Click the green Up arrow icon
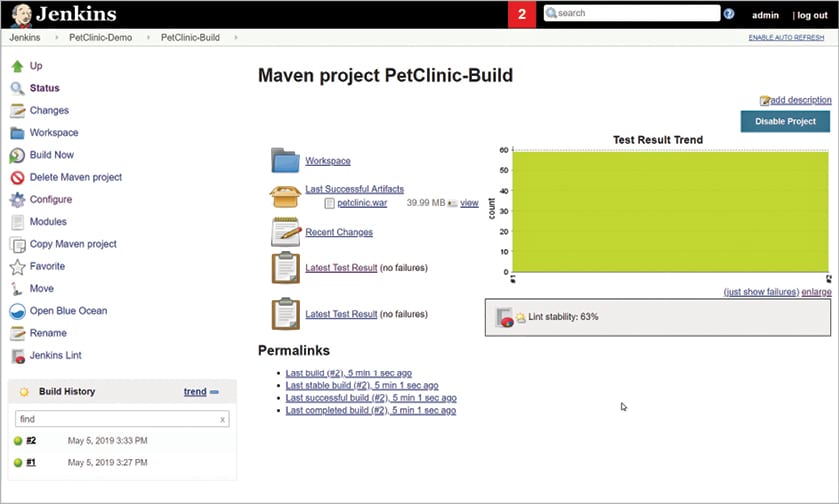This screenshot has width=839, height=504. pos(17,66)
